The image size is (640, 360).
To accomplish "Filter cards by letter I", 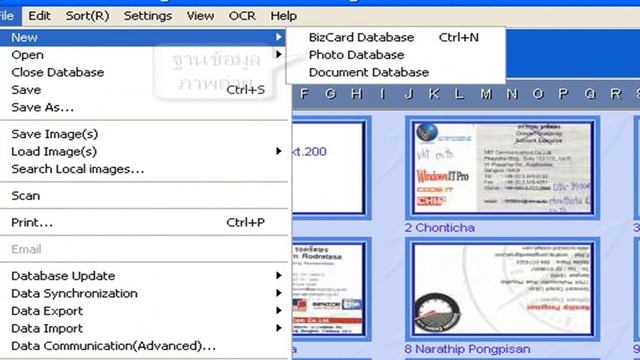I will click(x=382, y=94).
